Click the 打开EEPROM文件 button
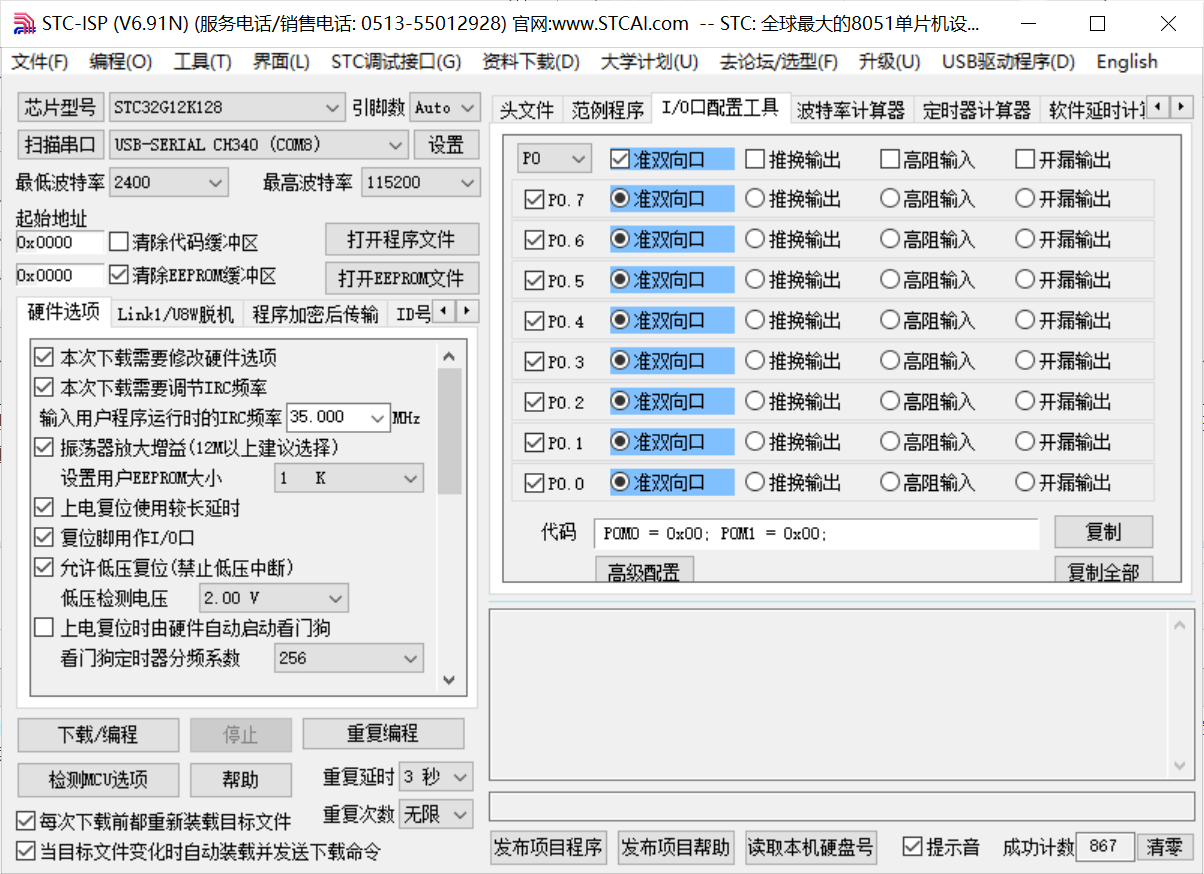 point(401,278)
